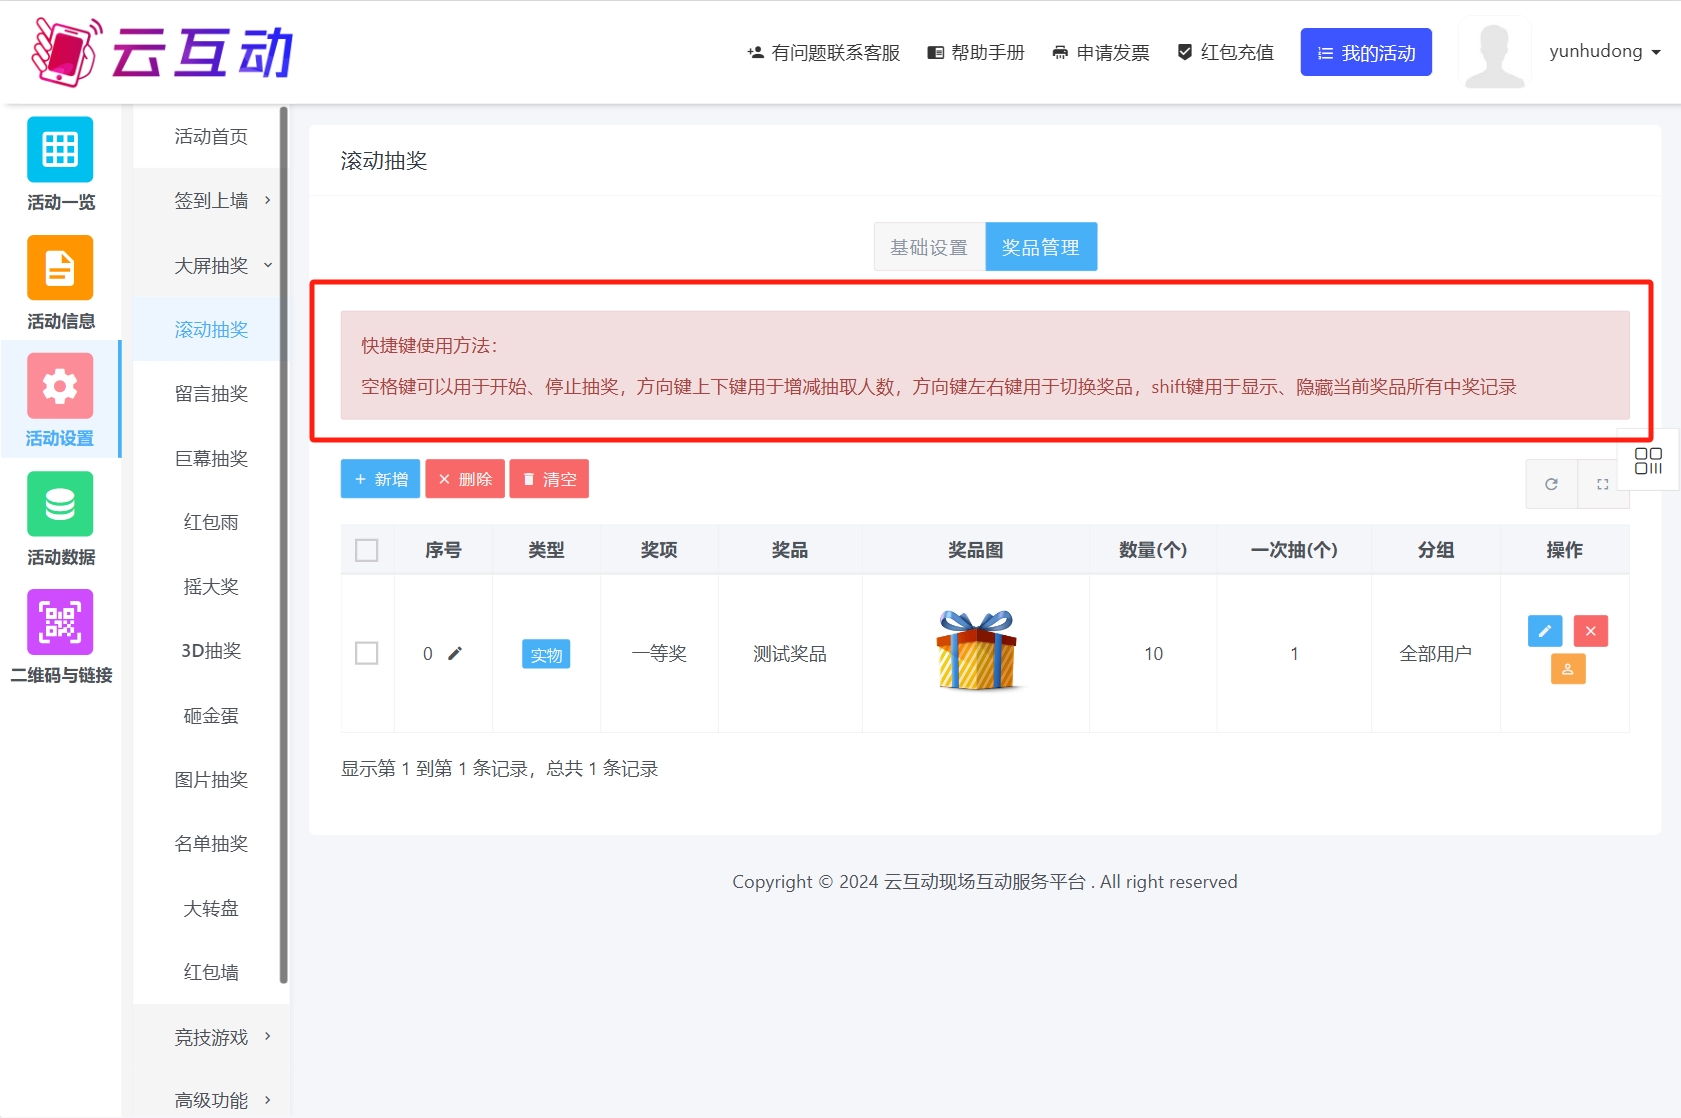Click the refresh table icon
This screenshot has width=1681, height=1118.
point(1551,484)
